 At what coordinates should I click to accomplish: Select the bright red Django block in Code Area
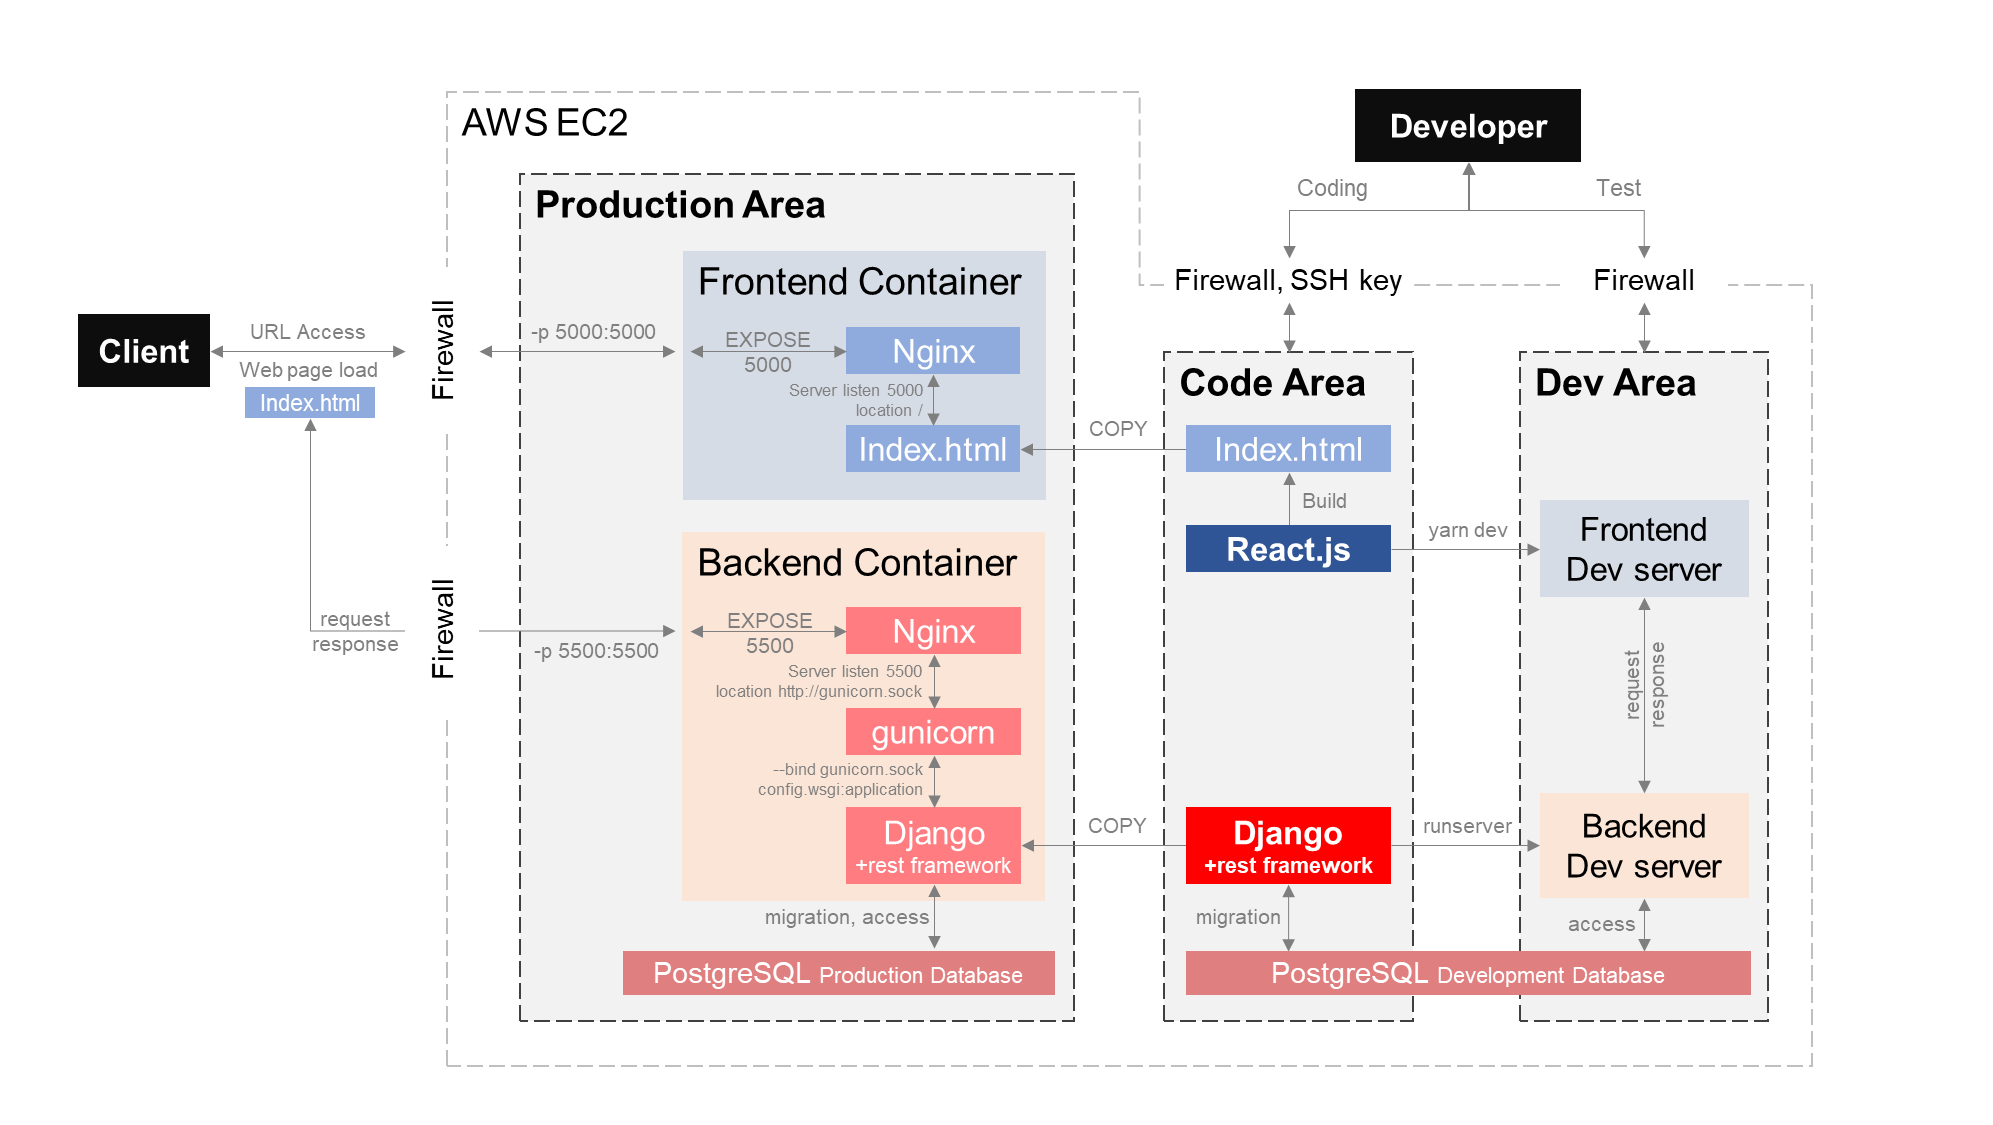click(x=1287, y=846)
